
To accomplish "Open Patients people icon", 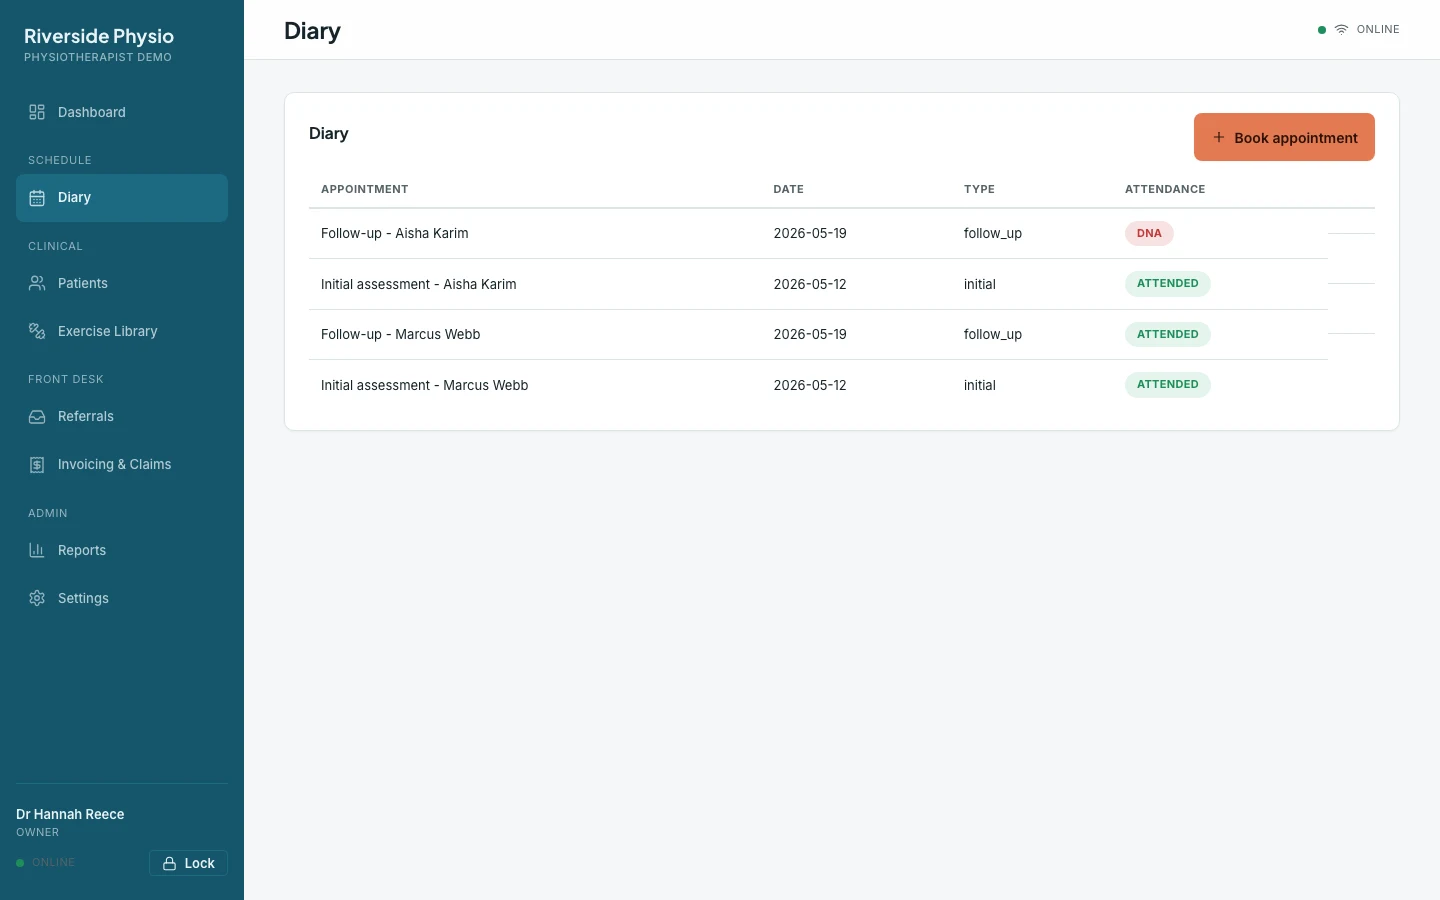I will tap(37, 284).
